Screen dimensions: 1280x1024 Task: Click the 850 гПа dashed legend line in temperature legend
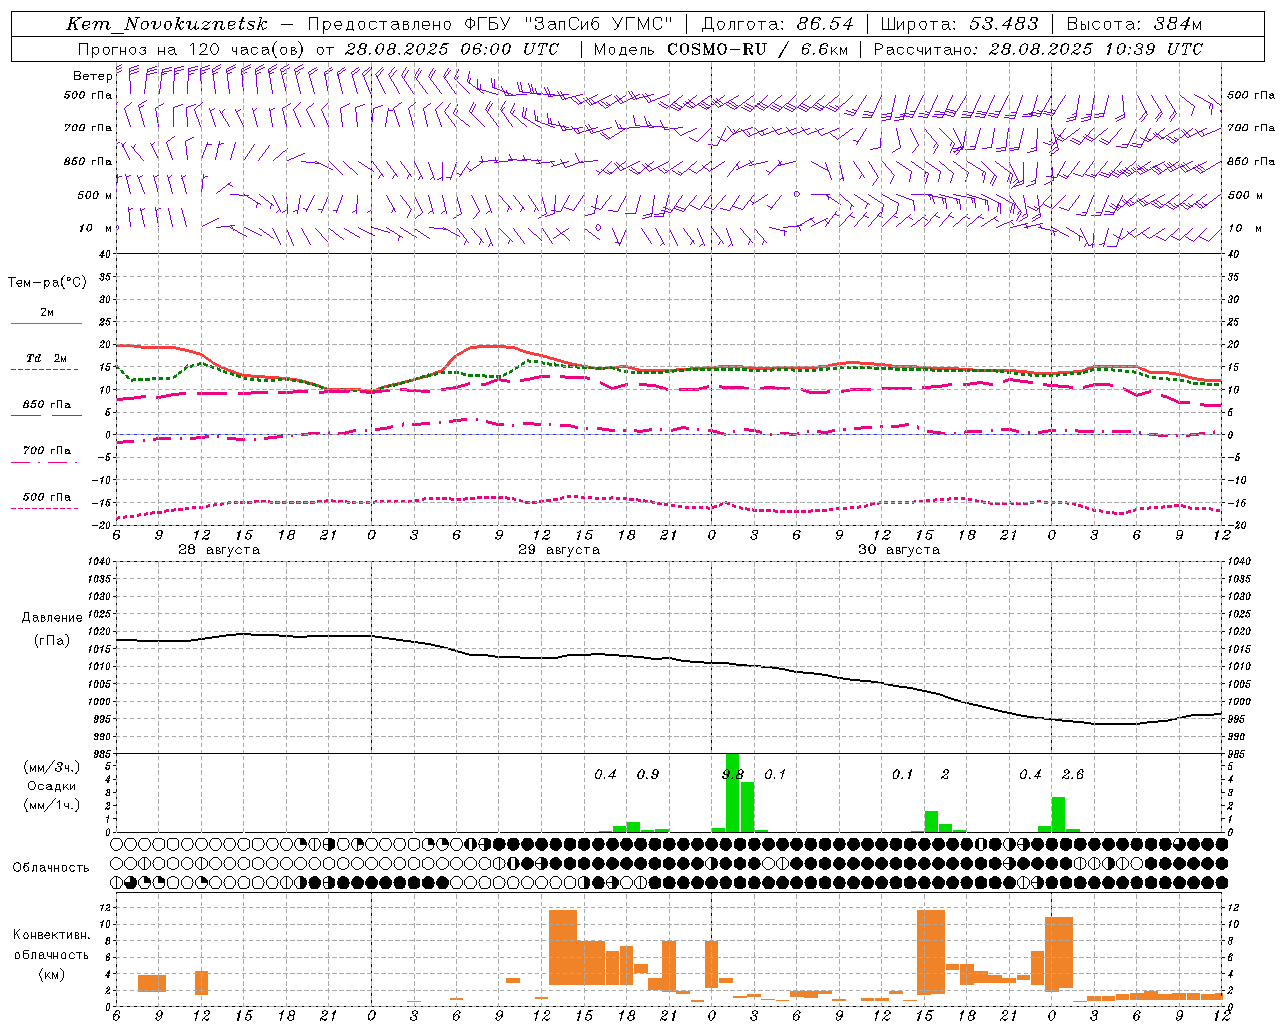(46, 416)
